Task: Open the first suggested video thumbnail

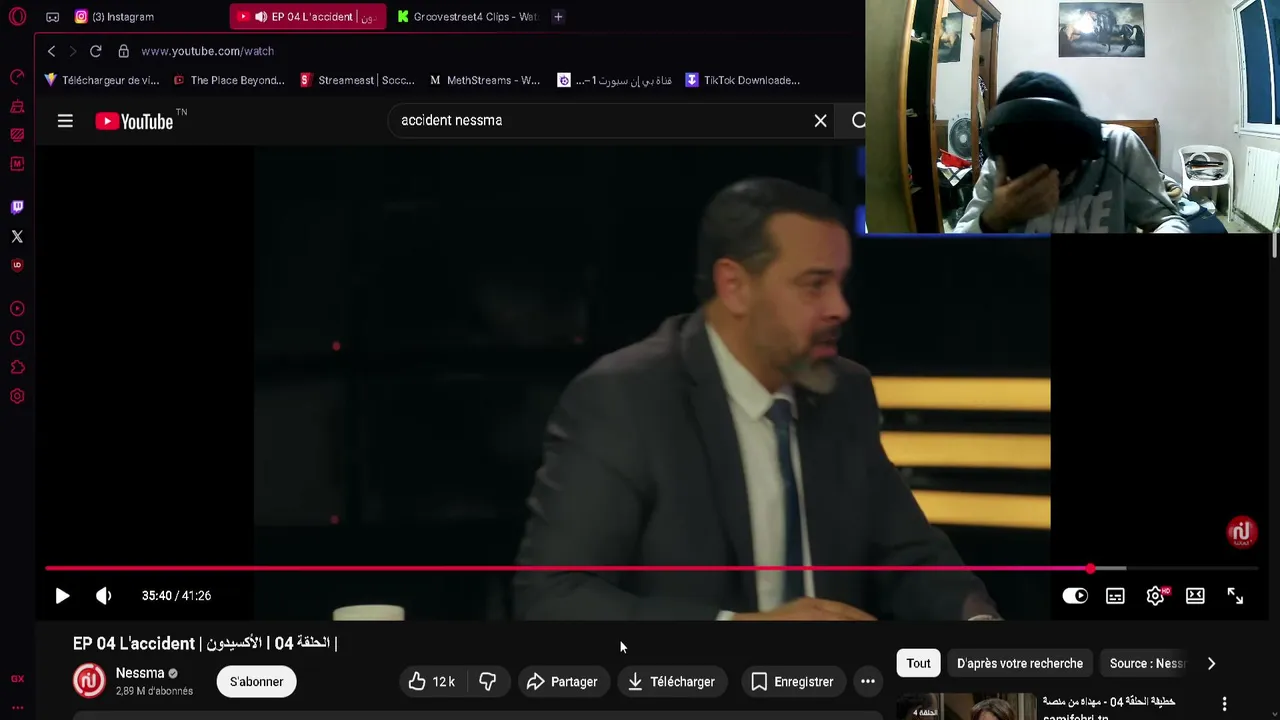Action: 966,706
